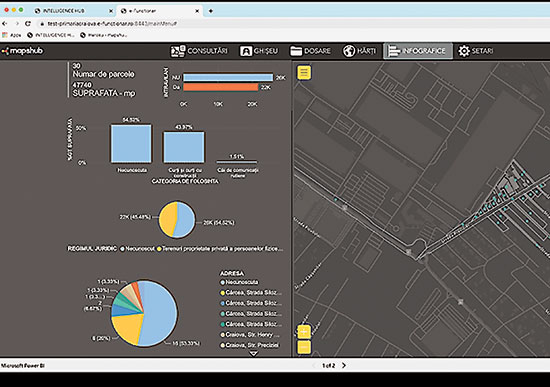Open the DOSARE folder section
The image size is (550, 387).
pyautogui.click(x=310, y=51)
